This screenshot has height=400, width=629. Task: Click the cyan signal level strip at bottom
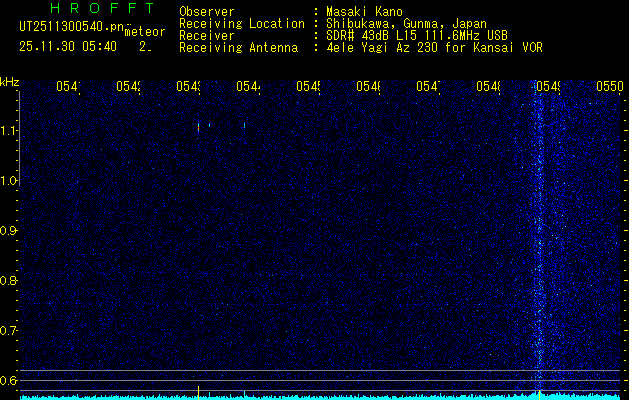click(321, 397)
